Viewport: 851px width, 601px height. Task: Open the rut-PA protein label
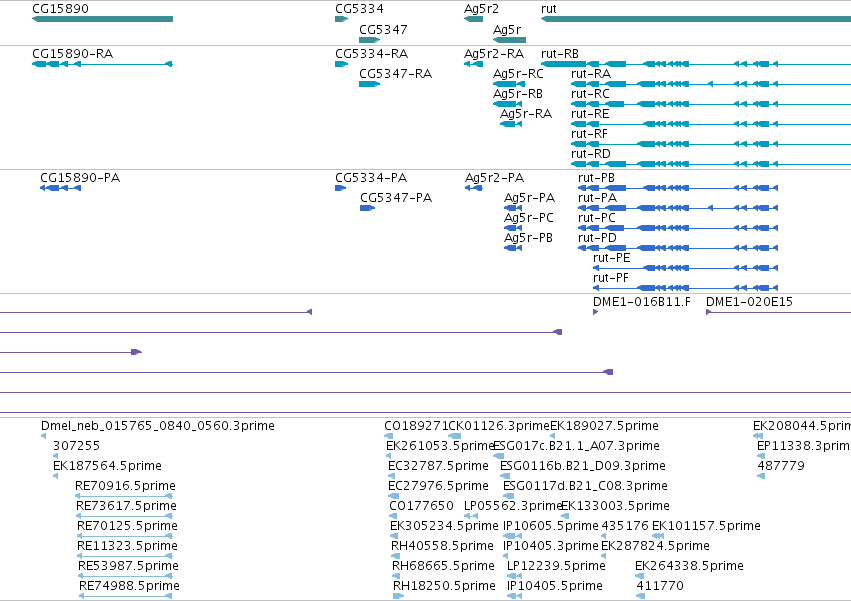(598, 198)
